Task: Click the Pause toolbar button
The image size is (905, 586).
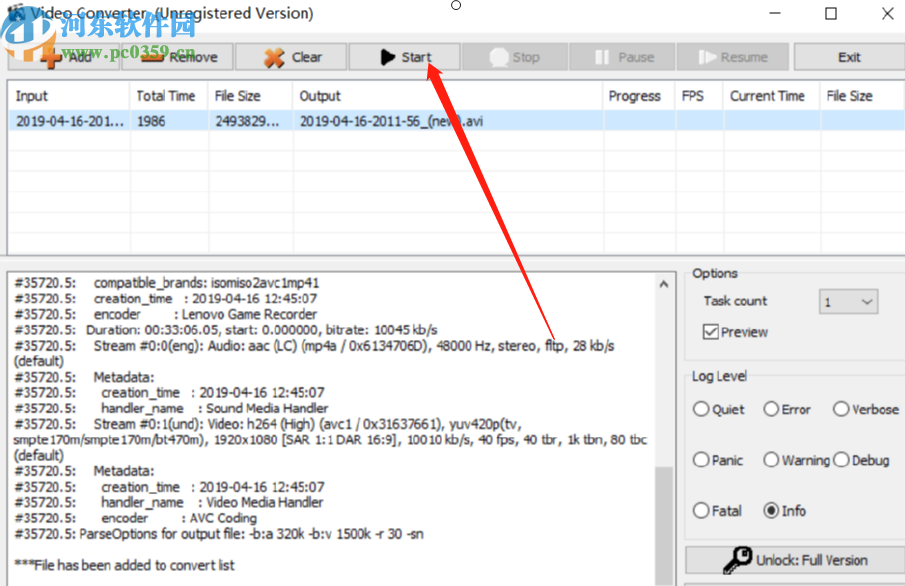Action: point(622,57)
